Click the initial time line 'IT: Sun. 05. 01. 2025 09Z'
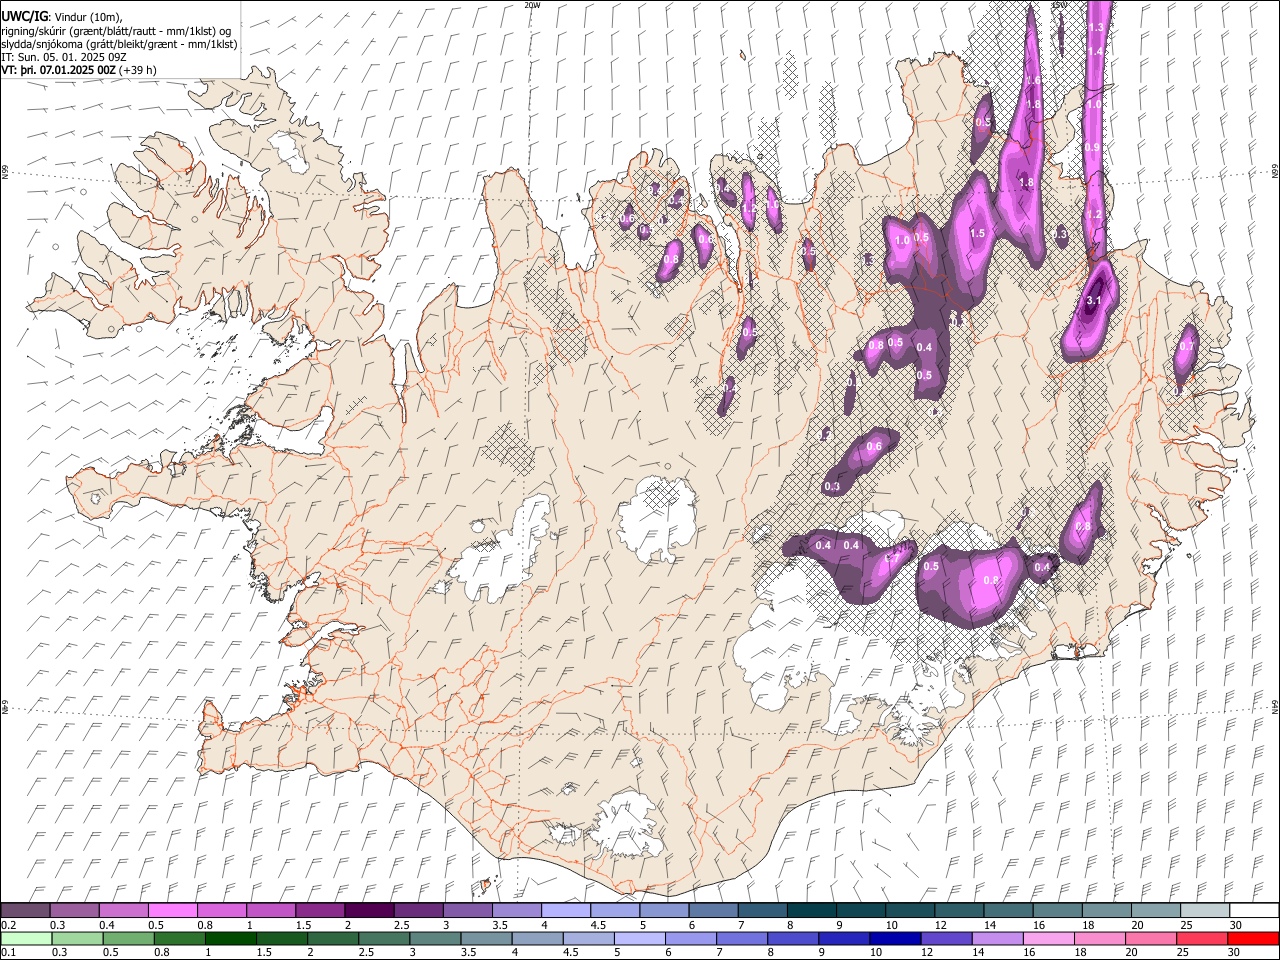 [64, 57]
